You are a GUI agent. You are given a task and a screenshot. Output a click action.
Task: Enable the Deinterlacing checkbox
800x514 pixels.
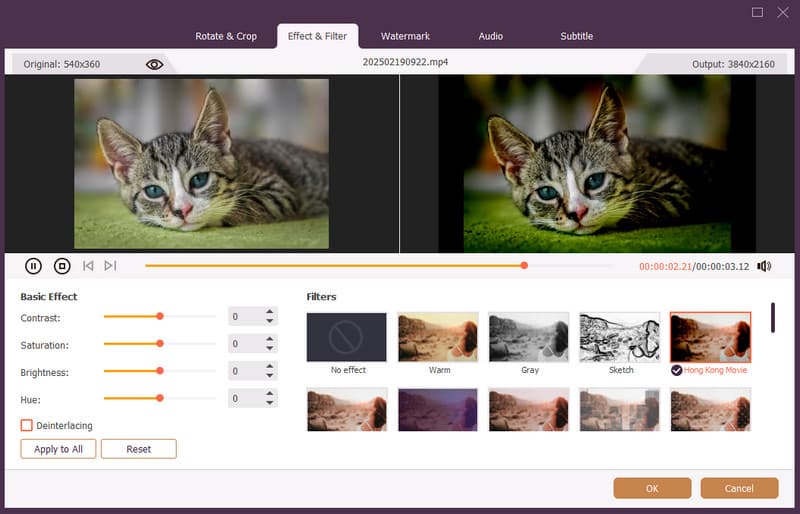[27, 425]
